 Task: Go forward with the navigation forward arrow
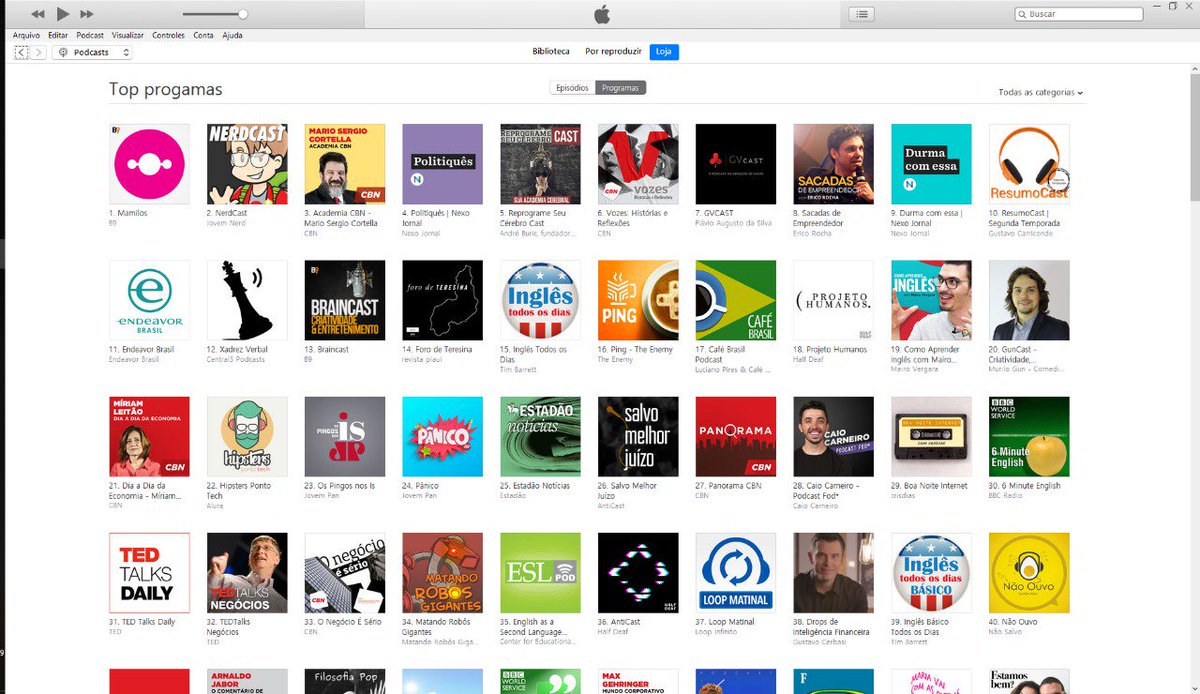[38, 52]
